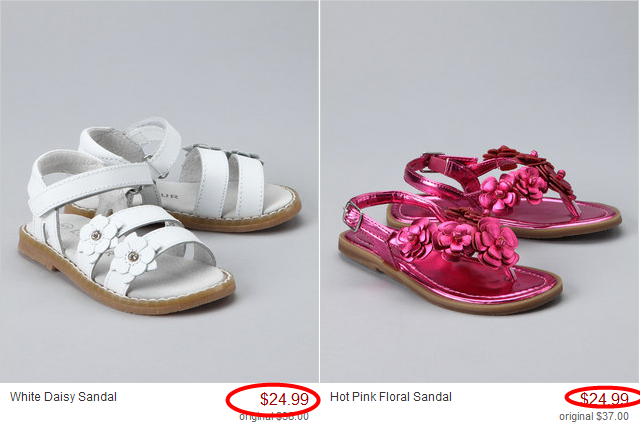Click the White Daisy Sandal title link
640x436 pixels.
63,397
